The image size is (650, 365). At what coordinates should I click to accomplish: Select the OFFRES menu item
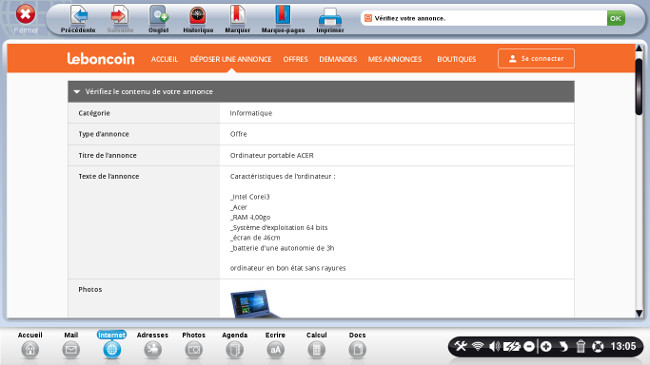click(x=296, y=59)
